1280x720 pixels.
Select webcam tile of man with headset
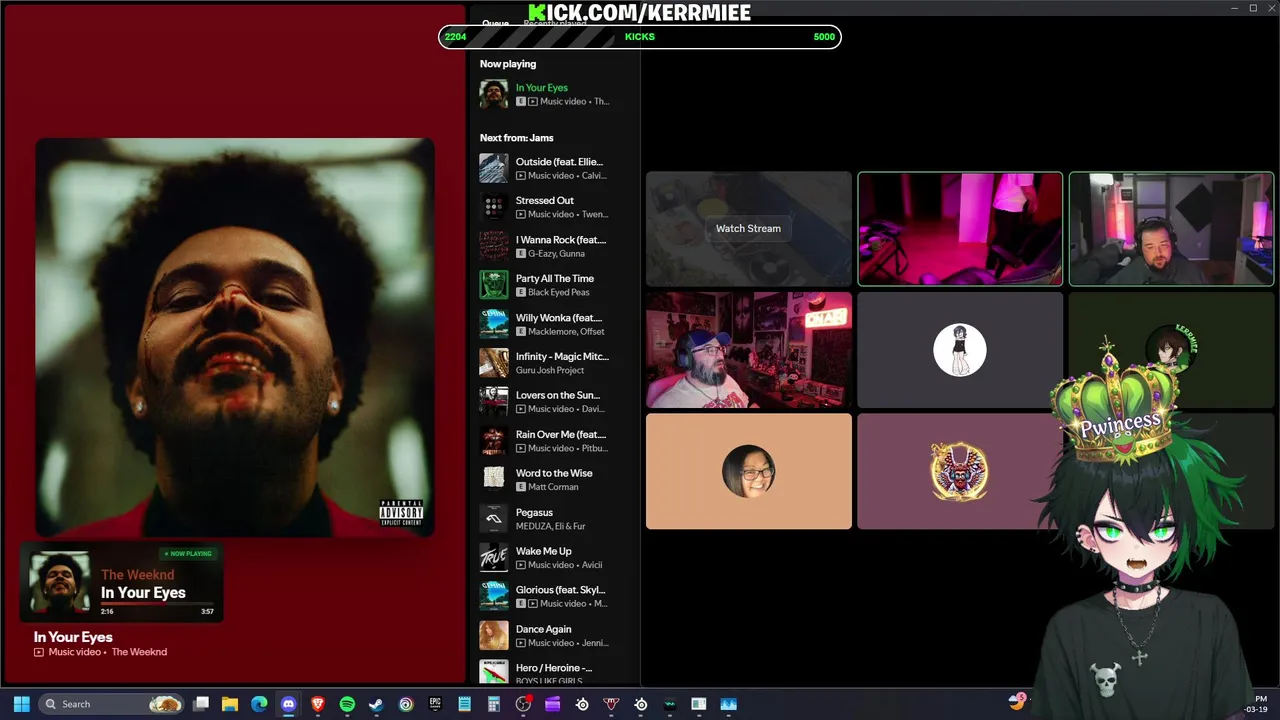pyautogui.click(x=1171, y=229)
